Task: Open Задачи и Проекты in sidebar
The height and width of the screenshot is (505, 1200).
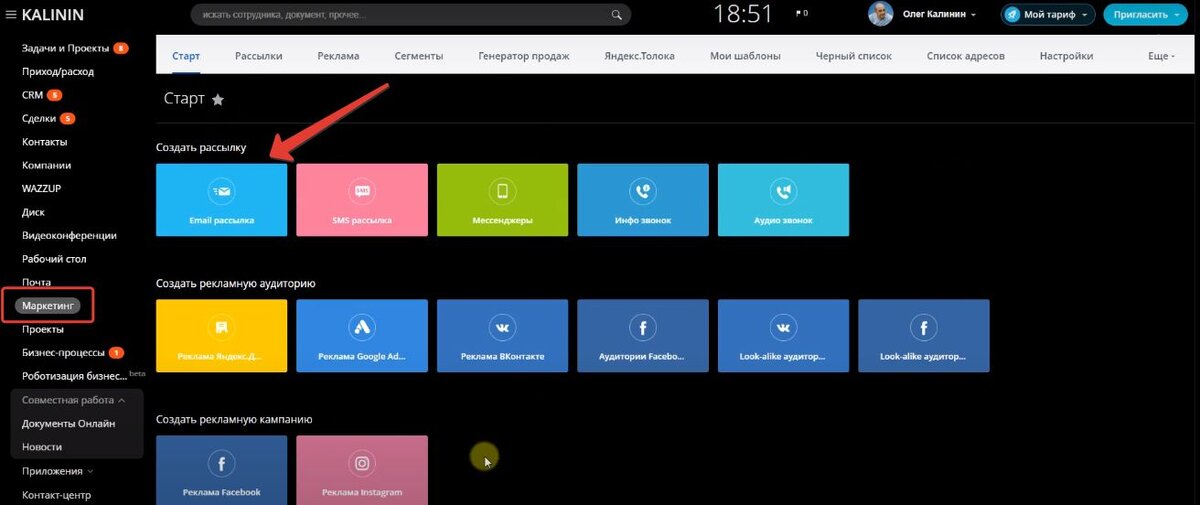Action: pos(66,48)
